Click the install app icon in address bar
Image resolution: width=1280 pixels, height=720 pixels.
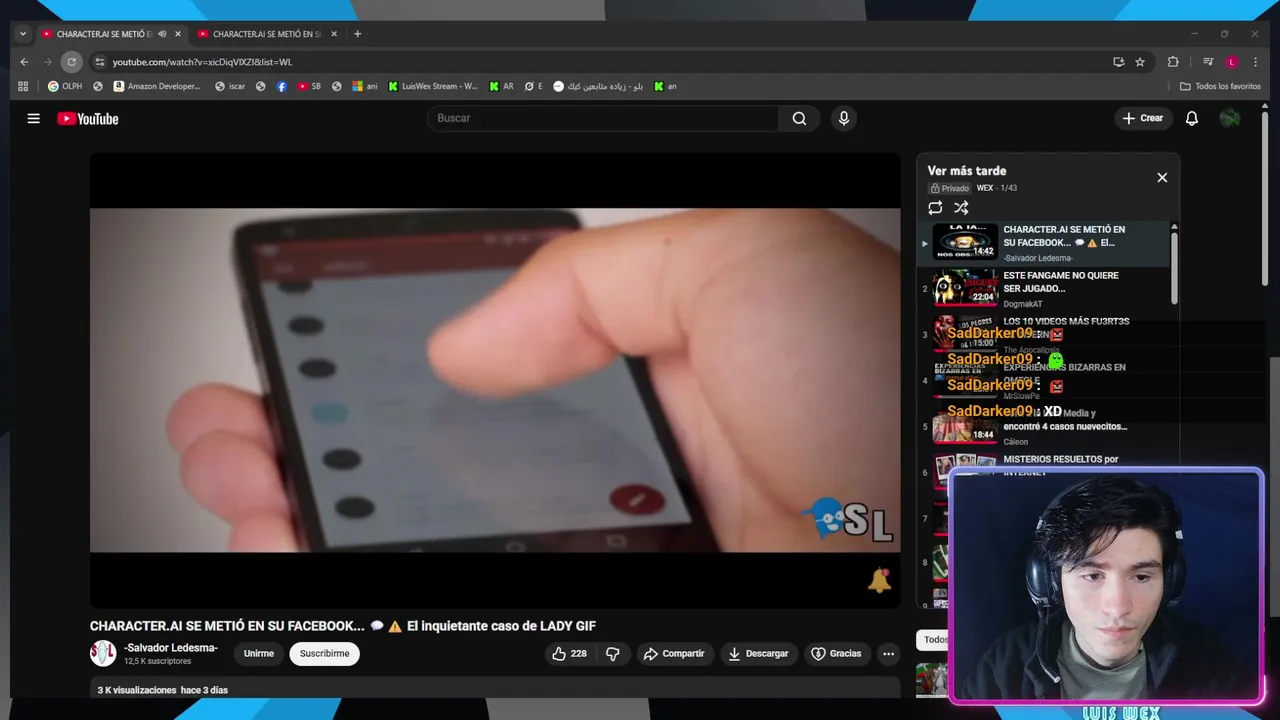[1118, 62]
